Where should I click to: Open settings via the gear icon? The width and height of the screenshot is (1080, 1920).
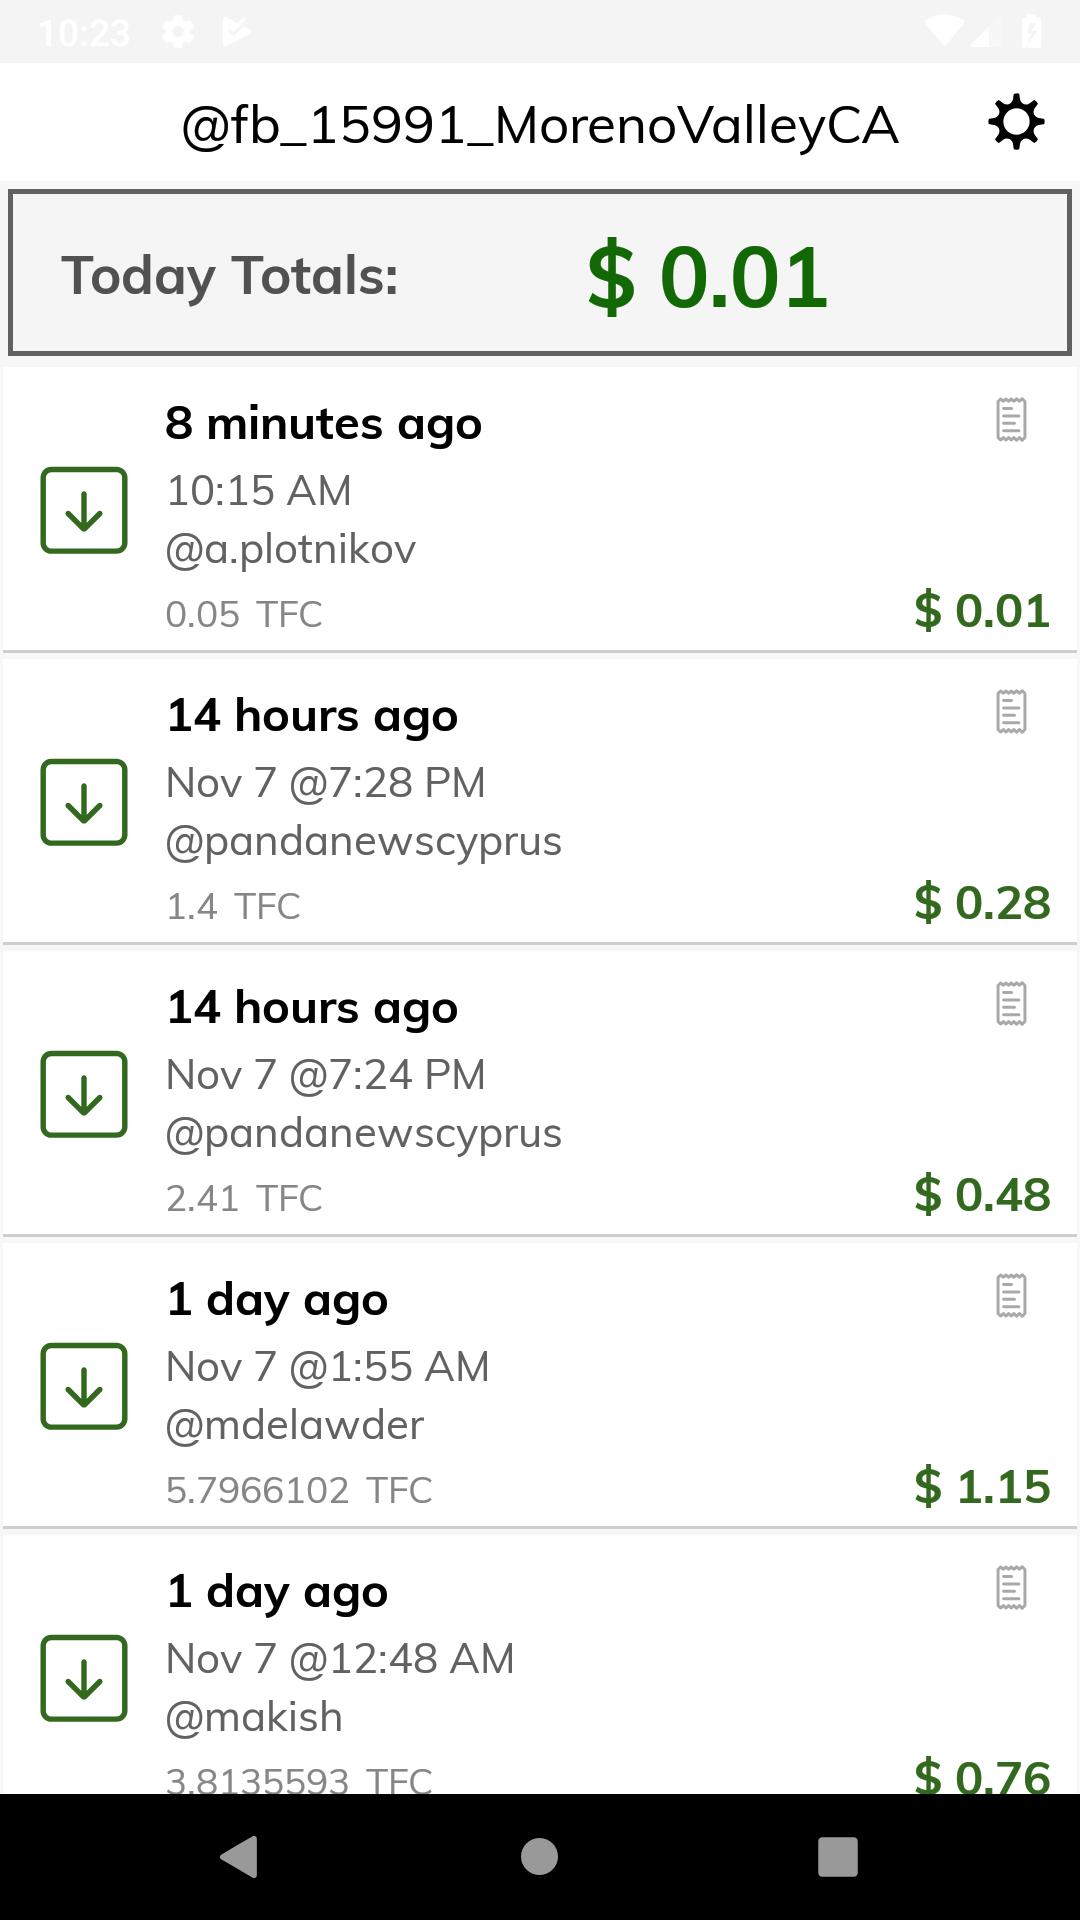point(1016,123)
